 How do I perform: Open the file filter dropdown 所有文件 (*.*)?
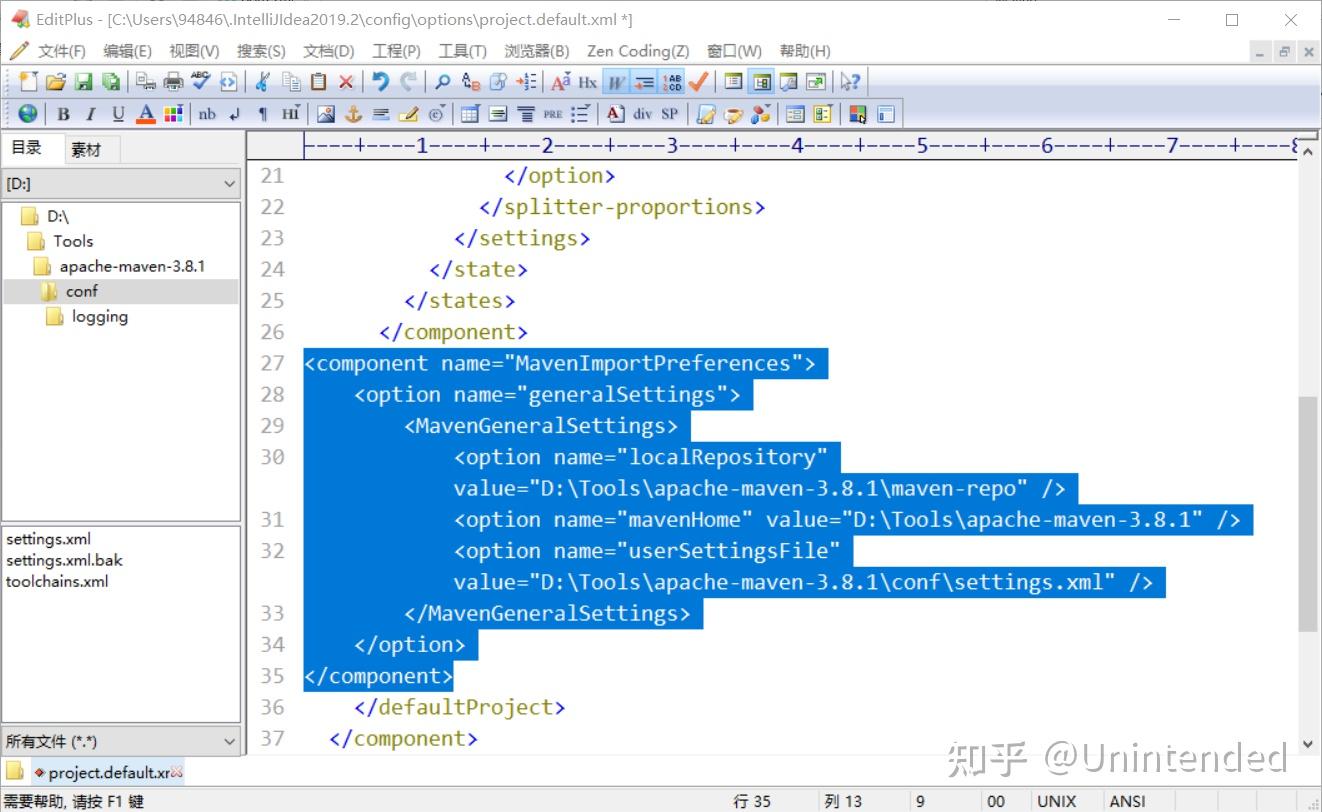(121, 741)
